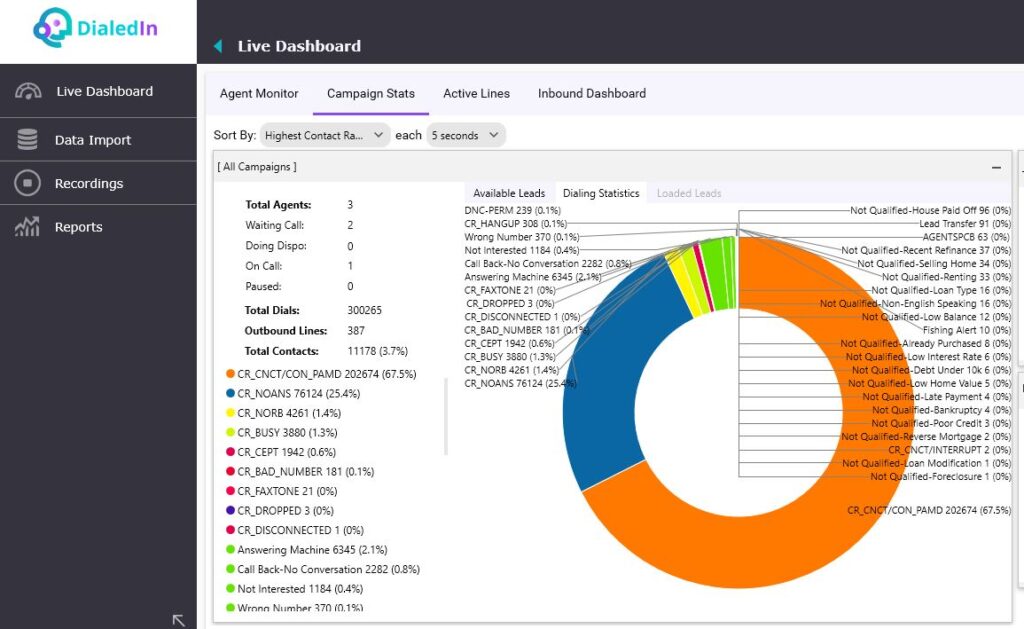This screenshot has width=1024, height=629.
Task: Select the Dialing Statistics chart tab
Action: tap(601, 193)
